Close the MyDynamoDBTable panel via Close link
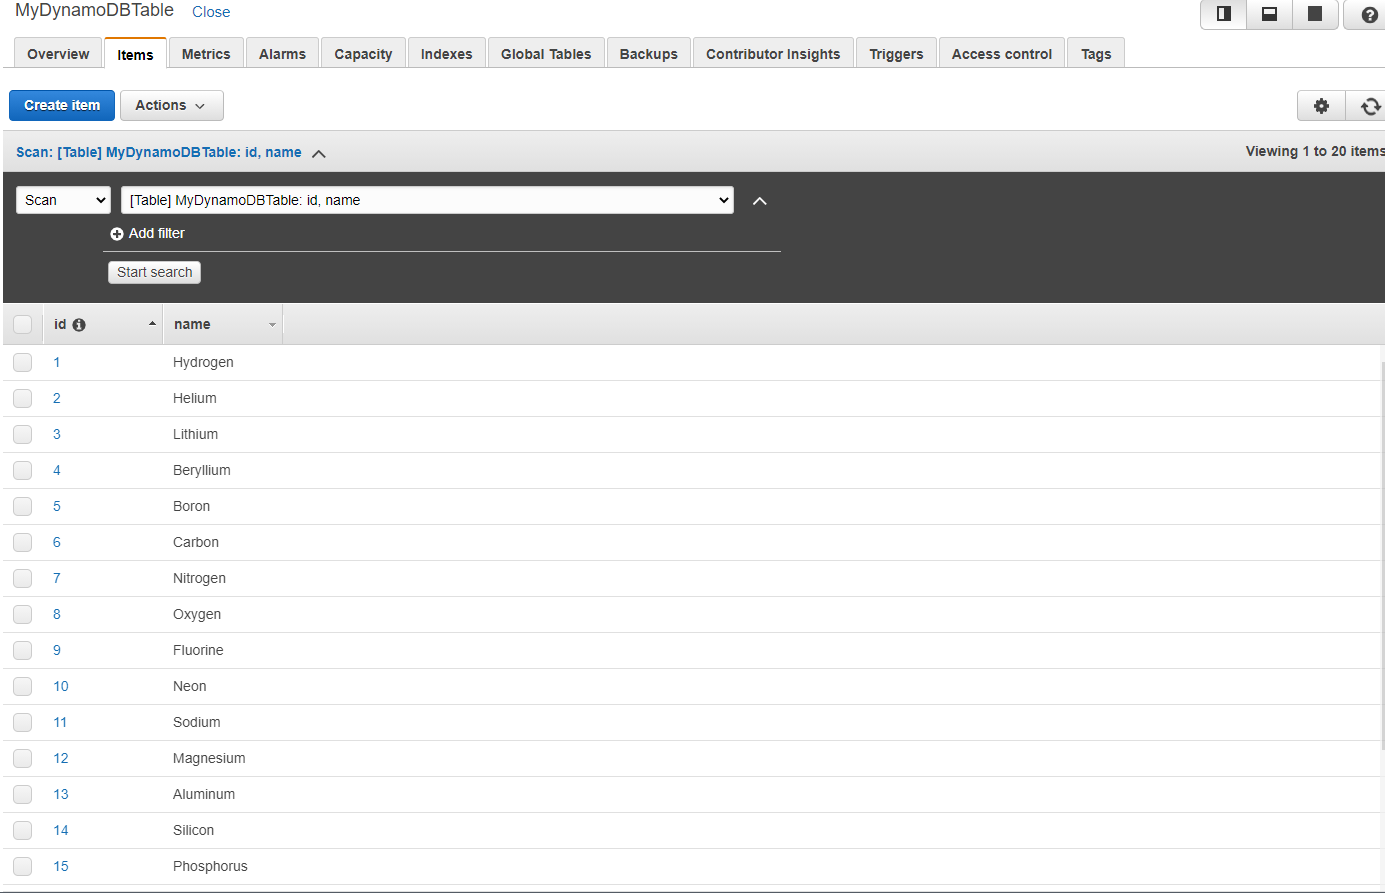 [x=211, y=12]
